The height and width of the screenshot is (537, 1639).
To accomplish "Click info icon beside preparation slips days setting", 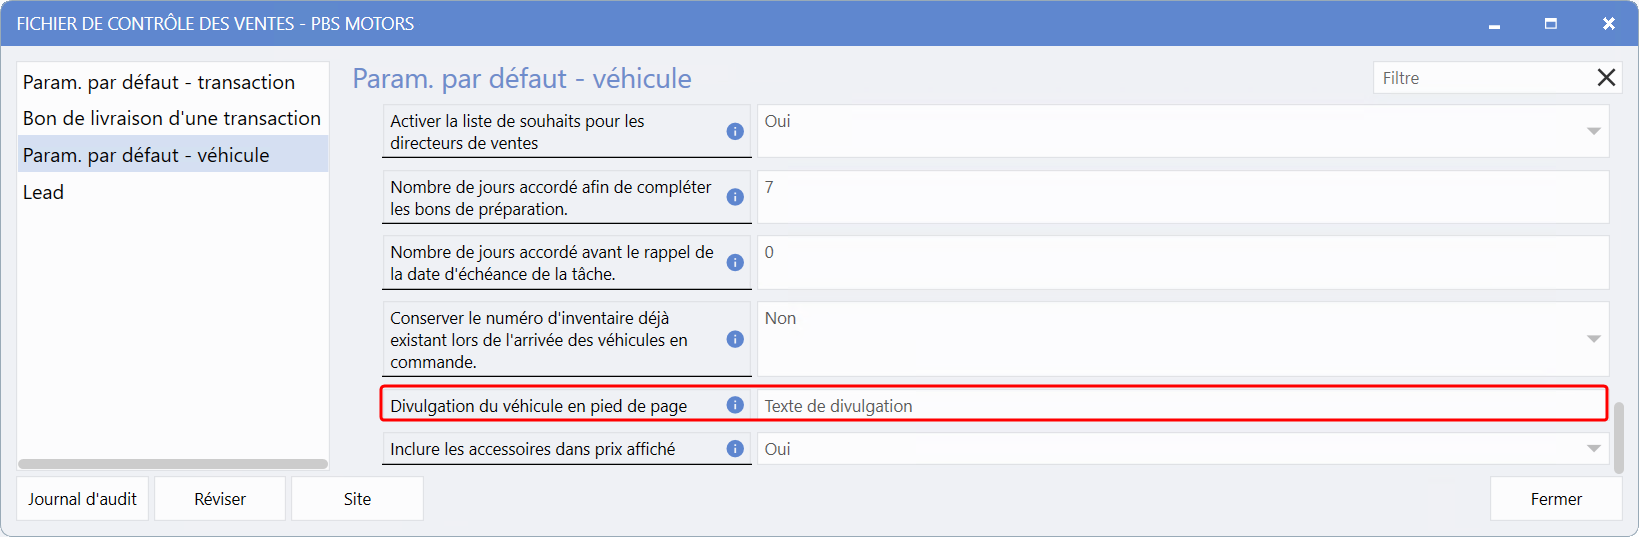I will (735, 197).
